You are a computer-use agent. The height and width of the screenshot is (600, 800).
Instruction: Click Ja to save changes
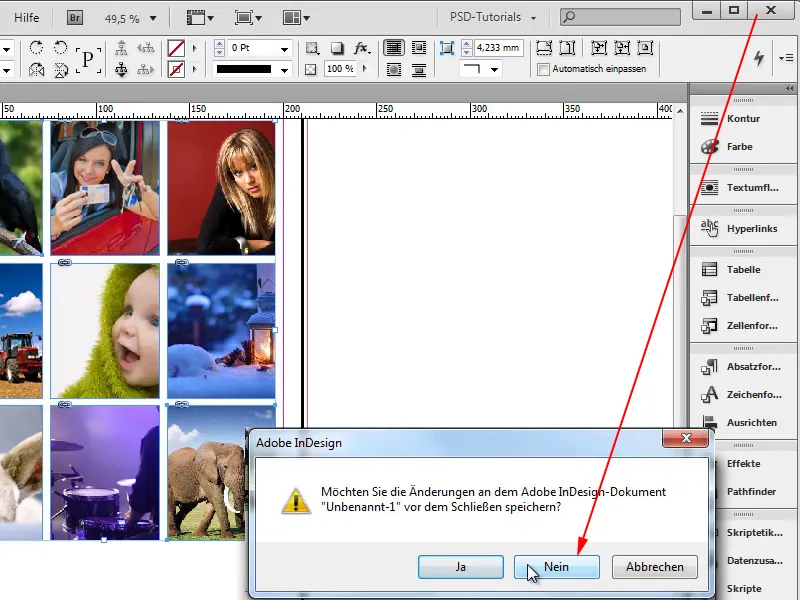[x=461, y=567]
